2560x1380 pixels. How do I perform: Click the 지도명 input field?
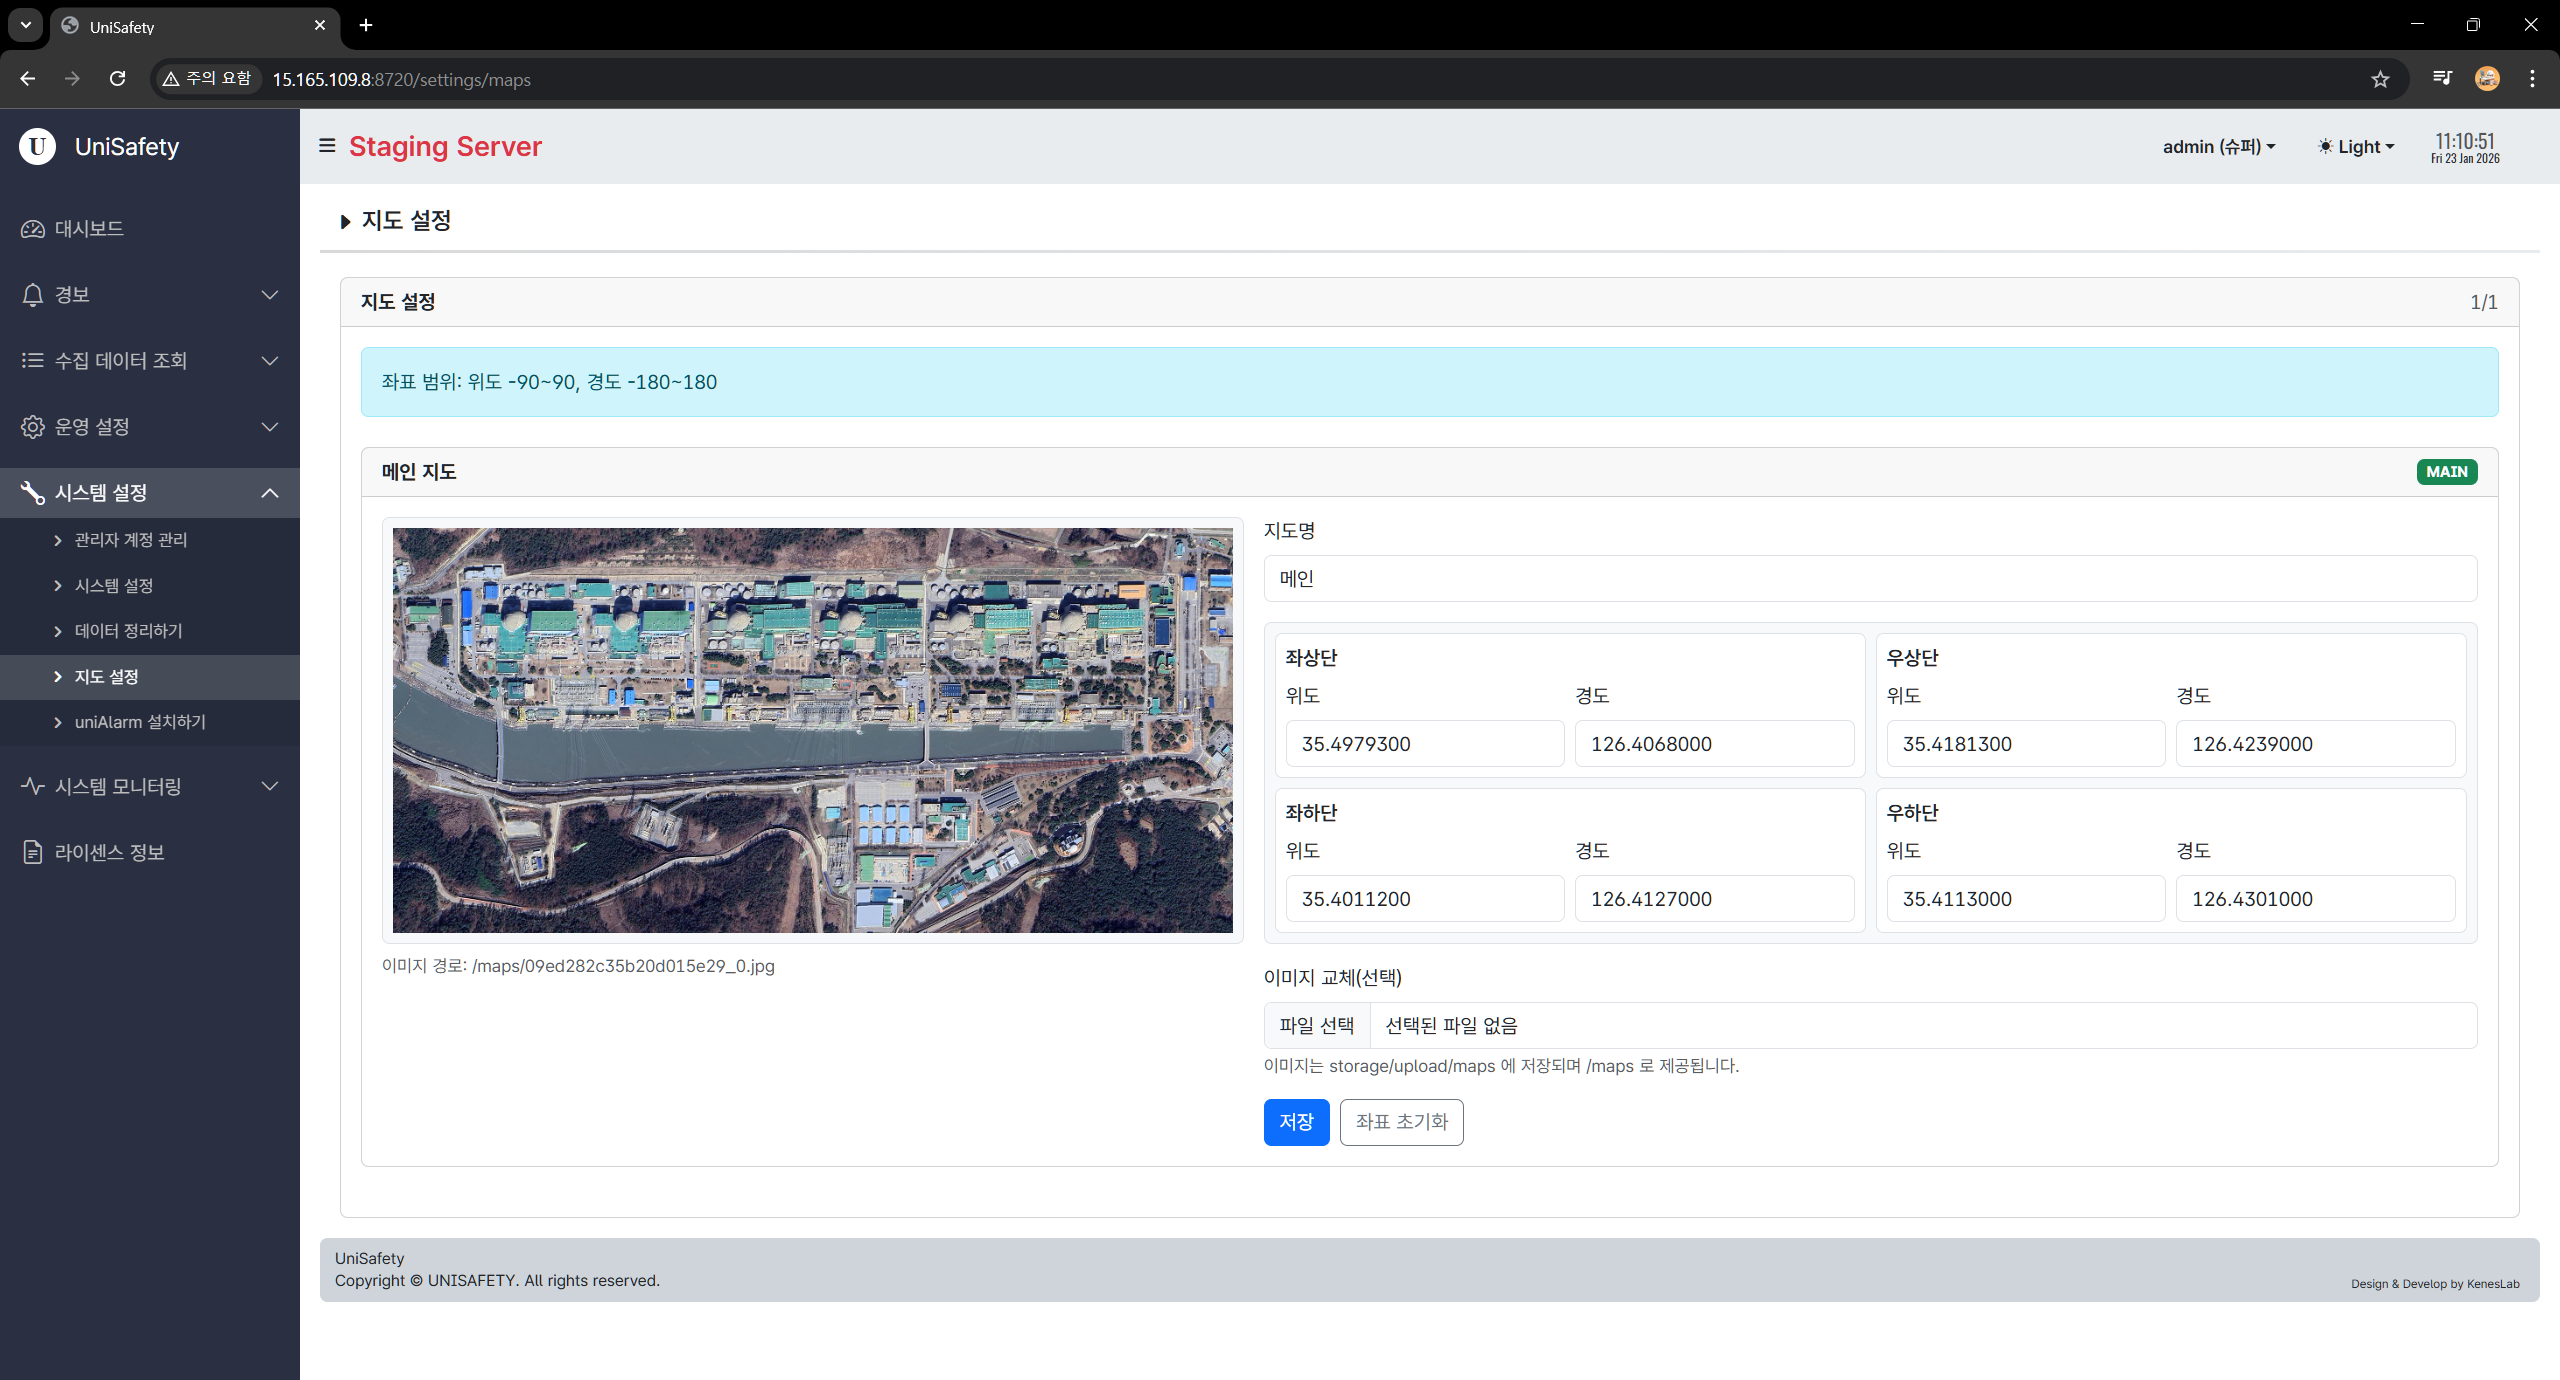1870,579
